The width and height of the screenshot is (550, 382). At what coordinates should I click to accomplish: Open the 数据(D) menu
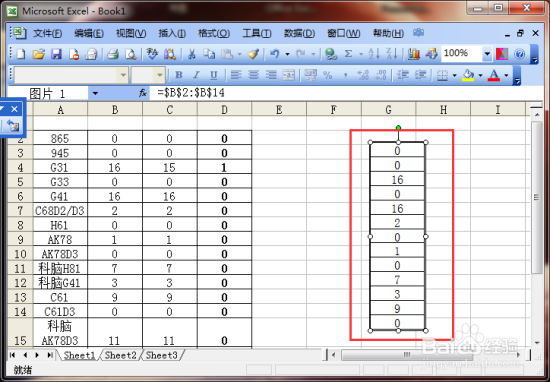click(299, 33)
